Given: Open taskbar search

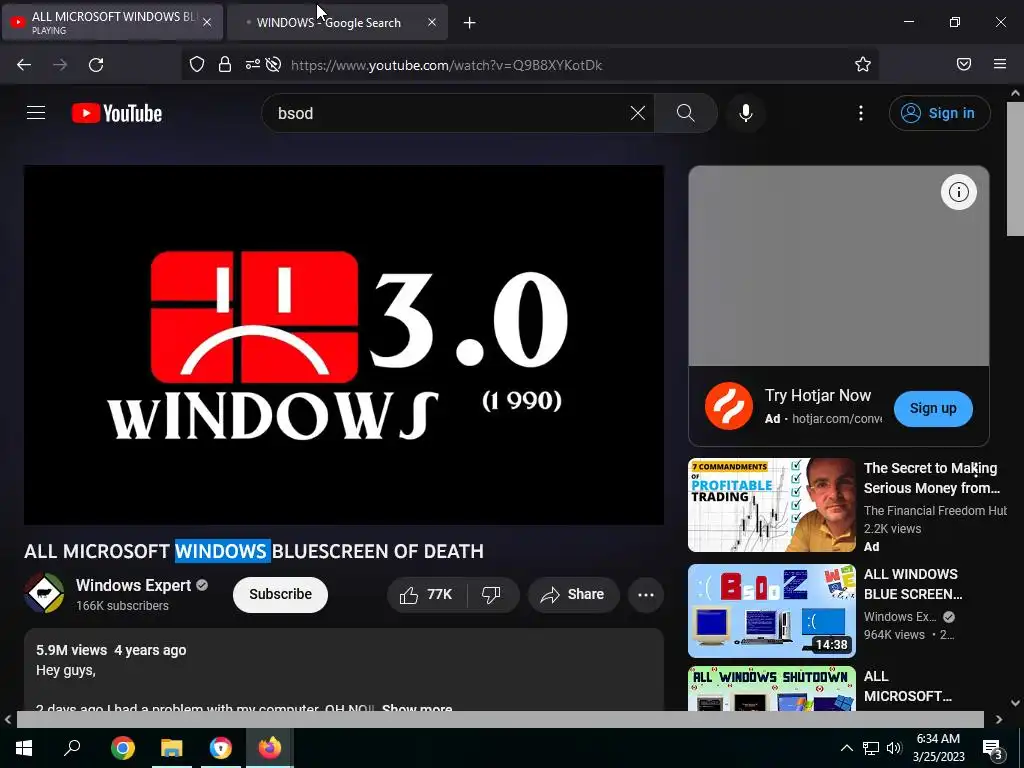Looking at the screenshot, I should 72,747.
